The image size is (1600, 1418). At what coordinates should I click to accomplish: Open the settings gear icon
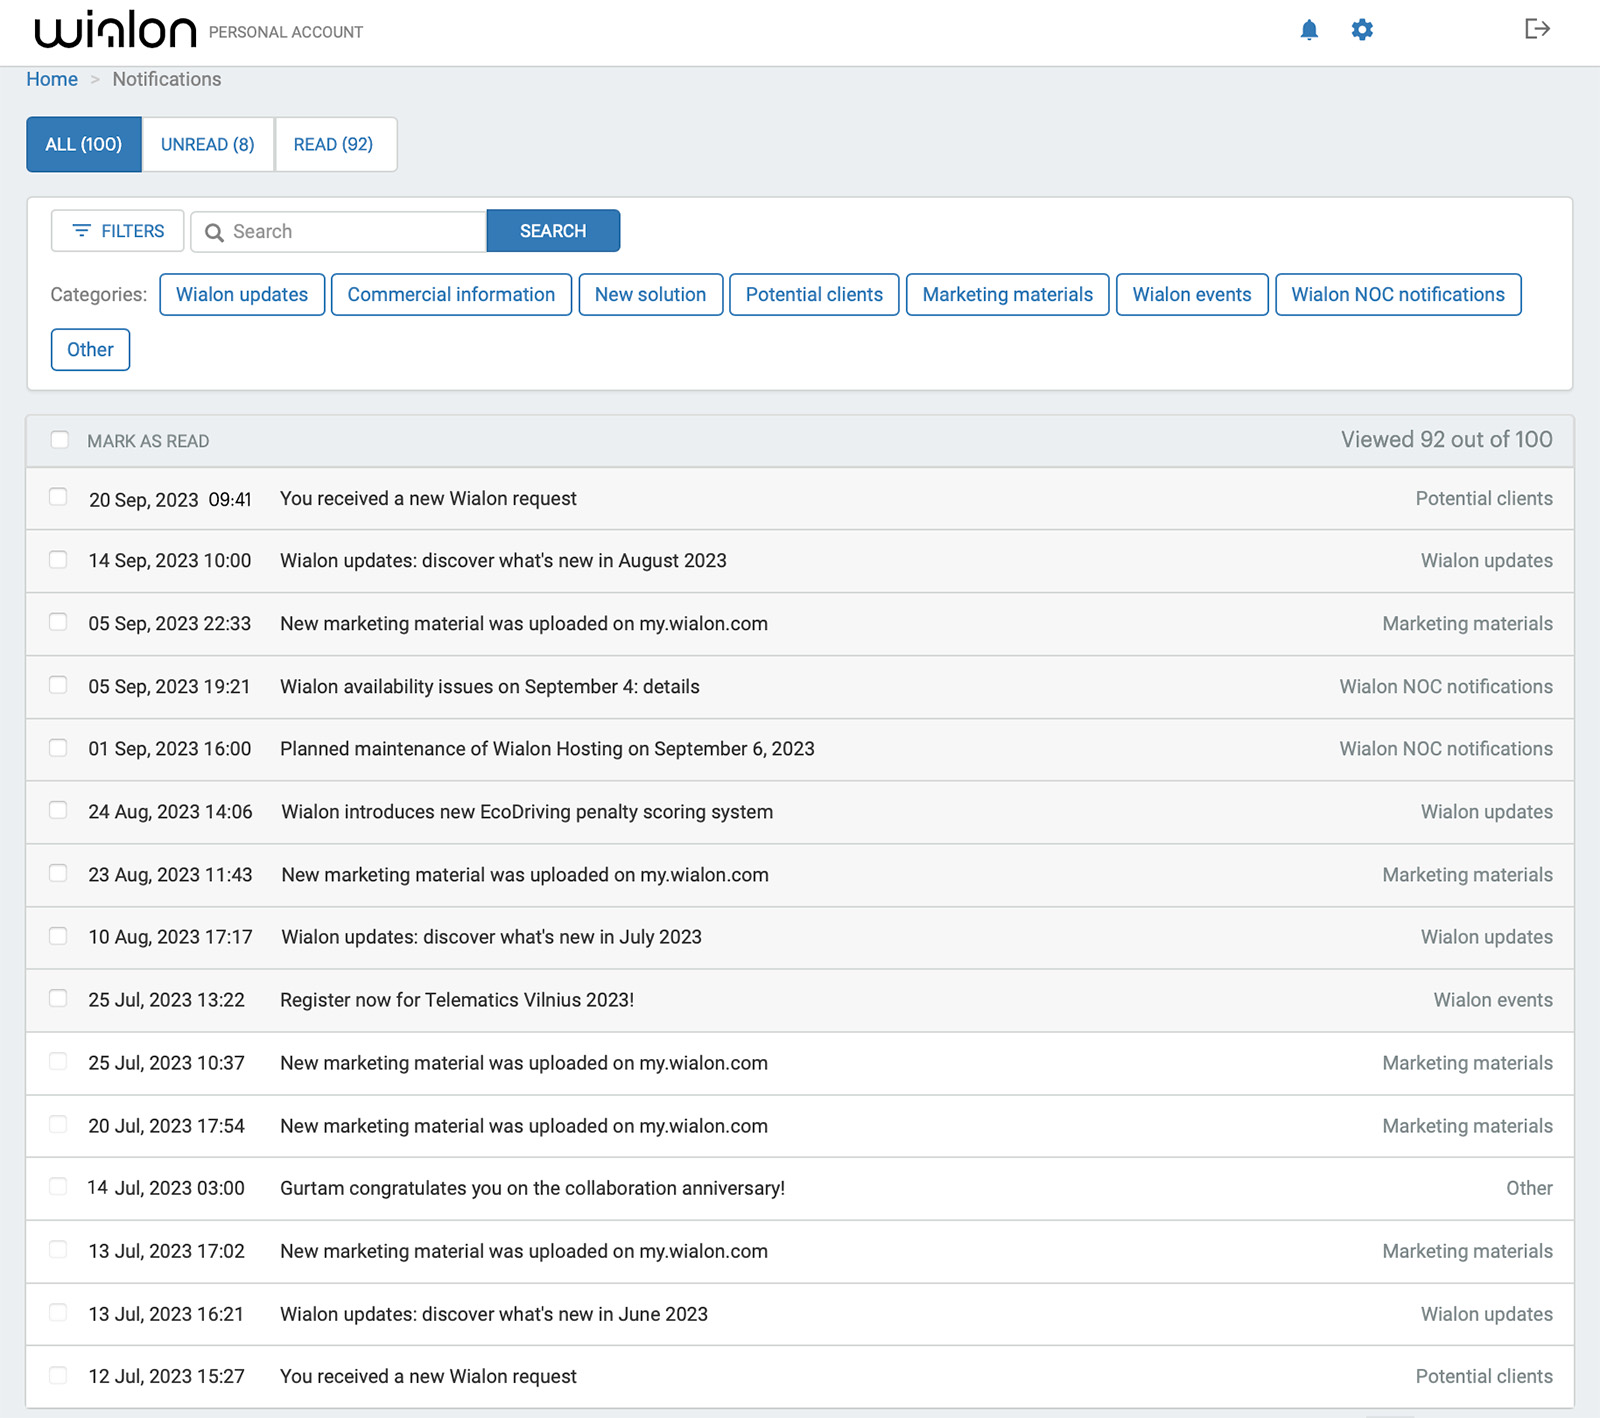pyautogui.click(x=1361, y=30)
